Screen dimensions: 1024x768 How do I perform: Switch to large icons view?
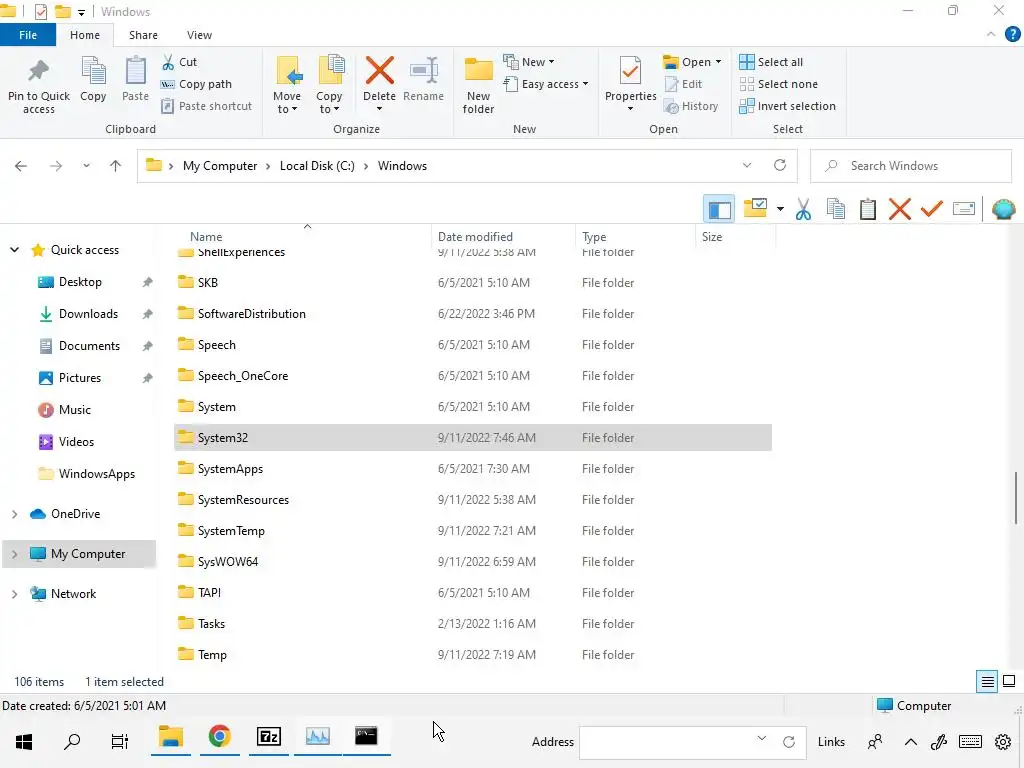coord(1009,682)
